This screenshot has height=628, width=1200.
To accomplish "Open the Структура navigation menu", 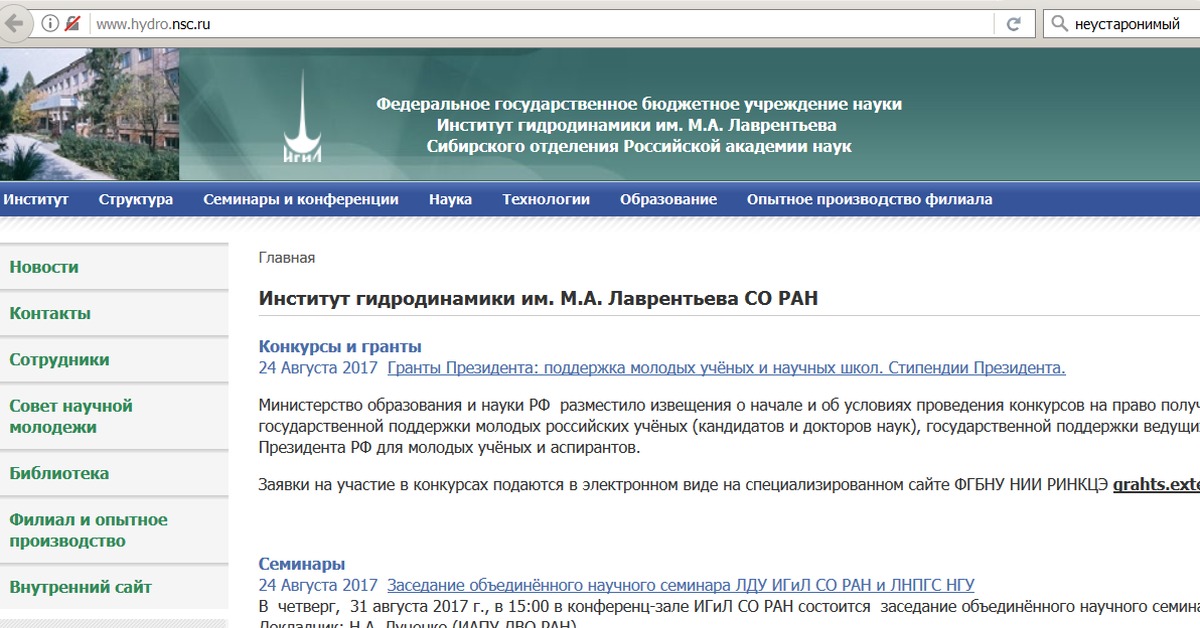I will [136, 199].
